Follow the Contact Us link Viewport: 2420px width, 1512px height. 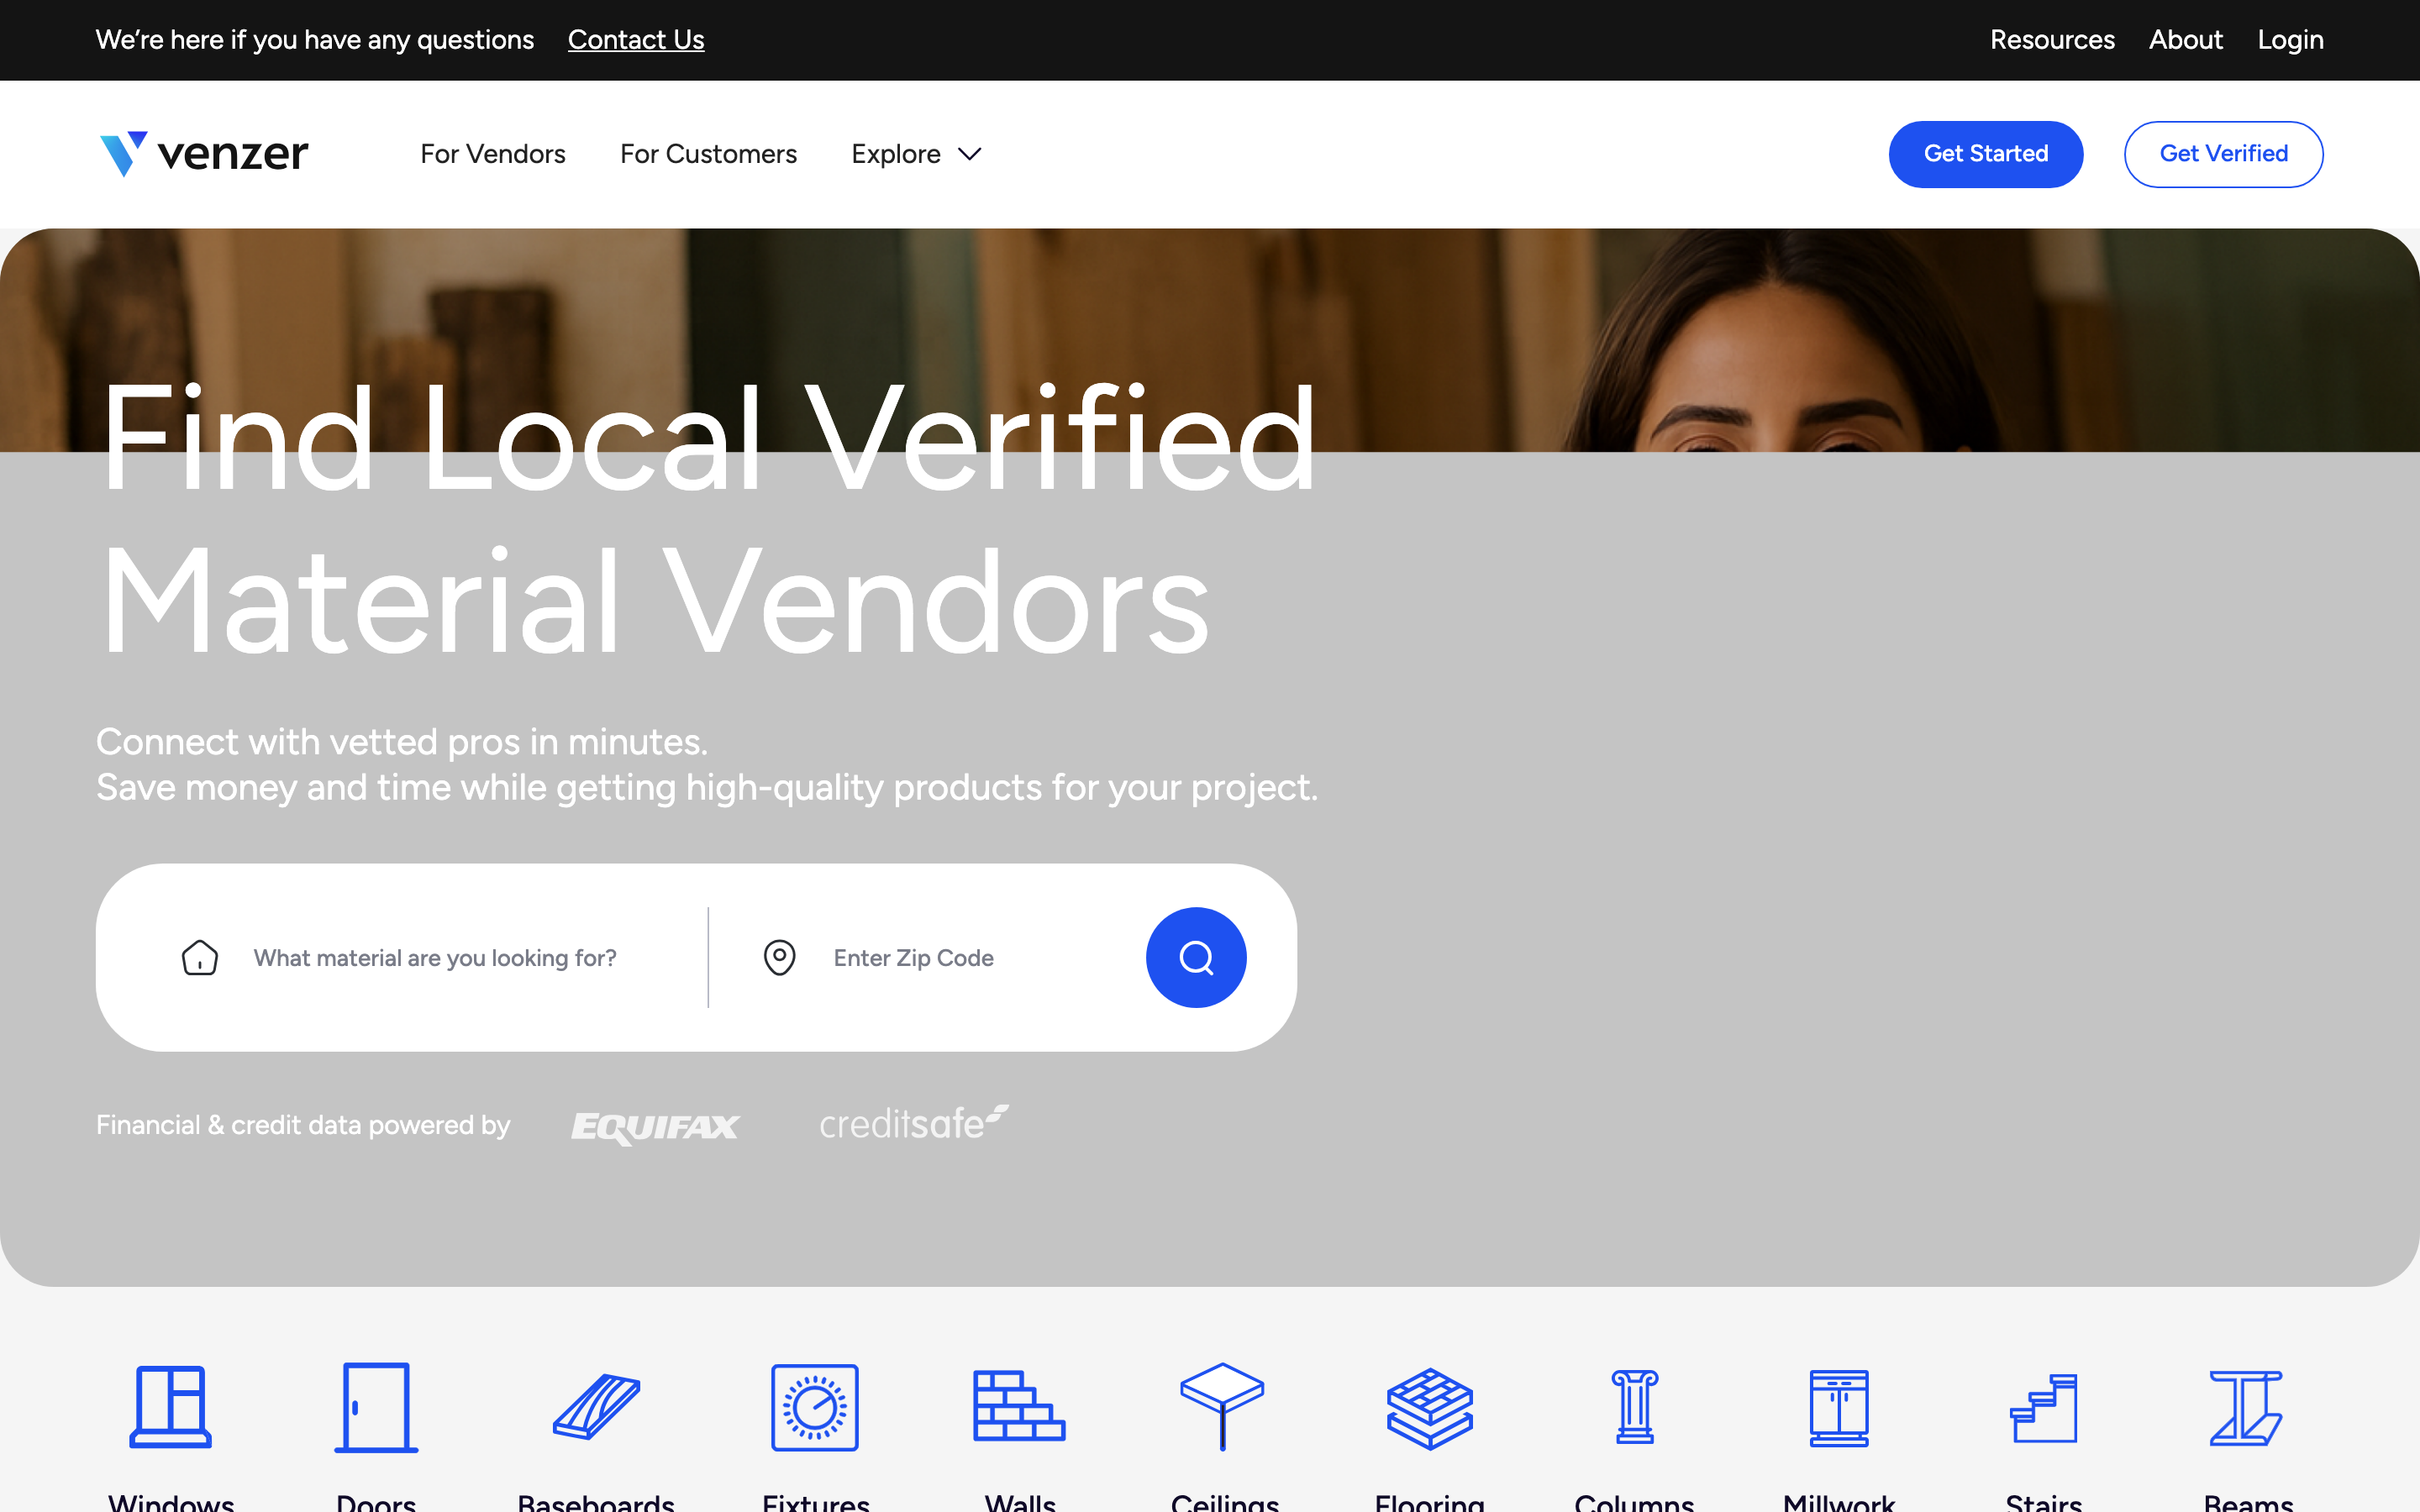[636, 40]
